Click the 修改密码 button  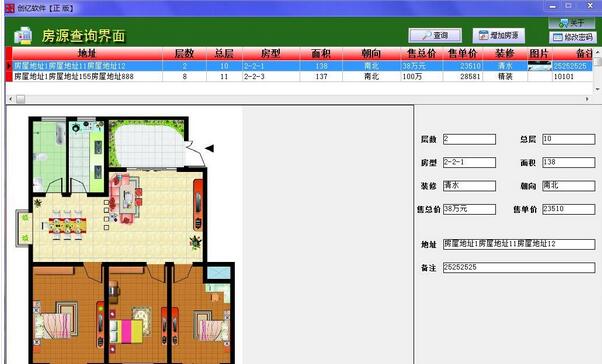pyautogui.click(x=573, y=37)
